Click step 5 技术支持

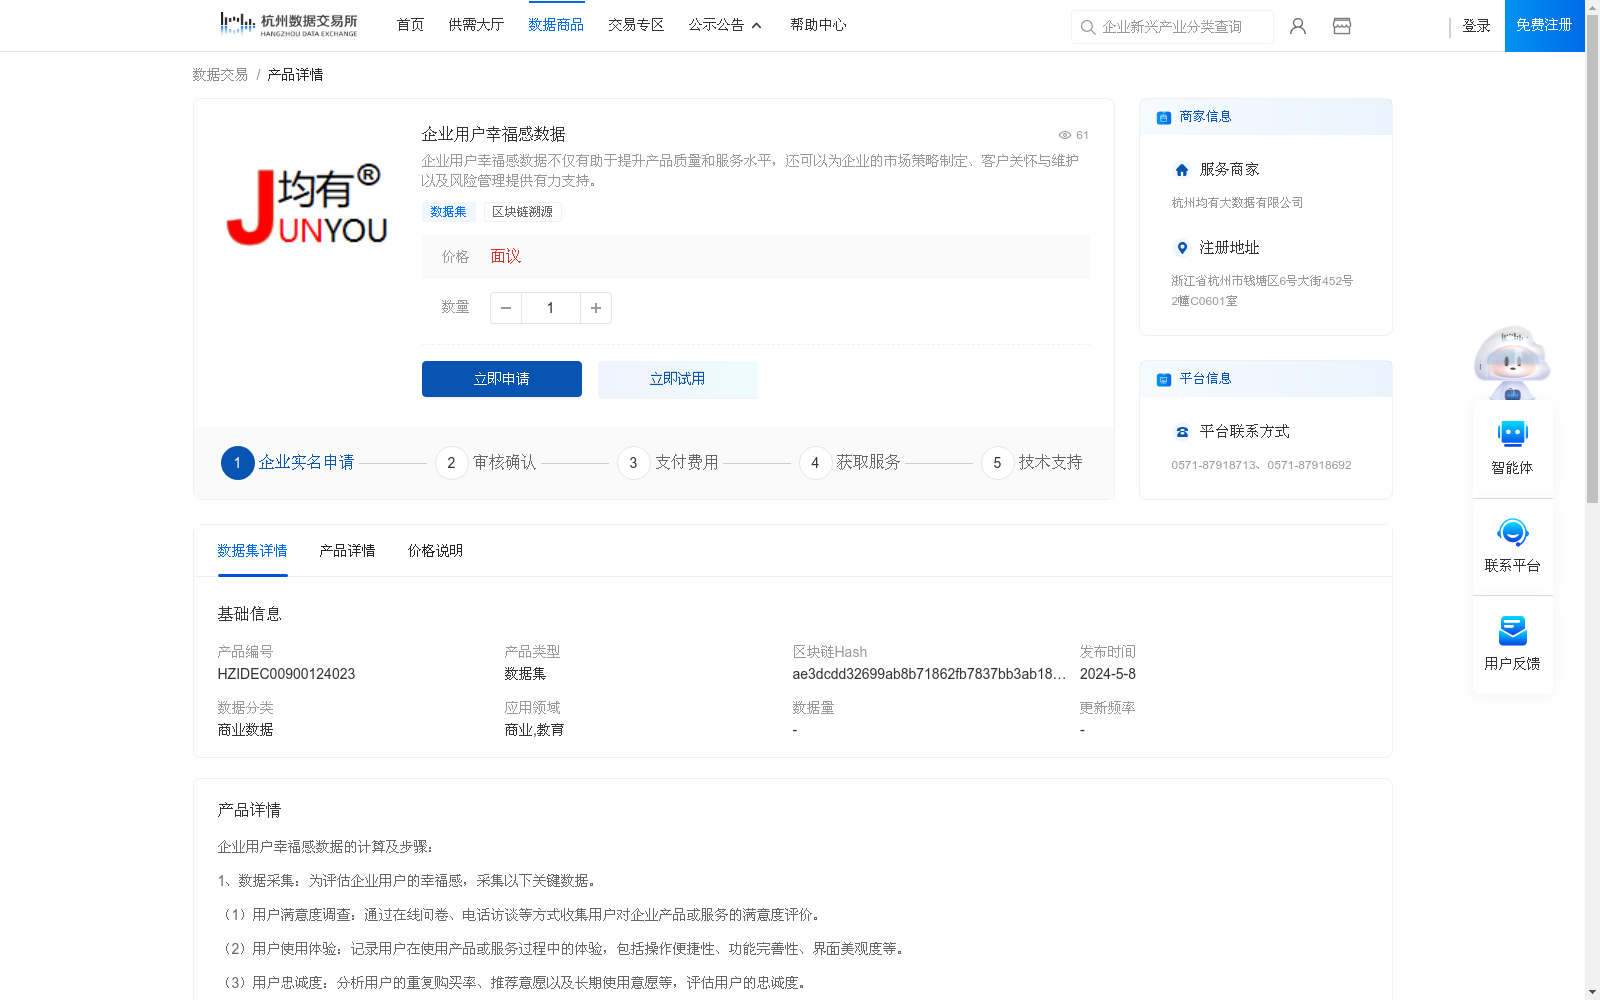click(x=1032, y=463)
